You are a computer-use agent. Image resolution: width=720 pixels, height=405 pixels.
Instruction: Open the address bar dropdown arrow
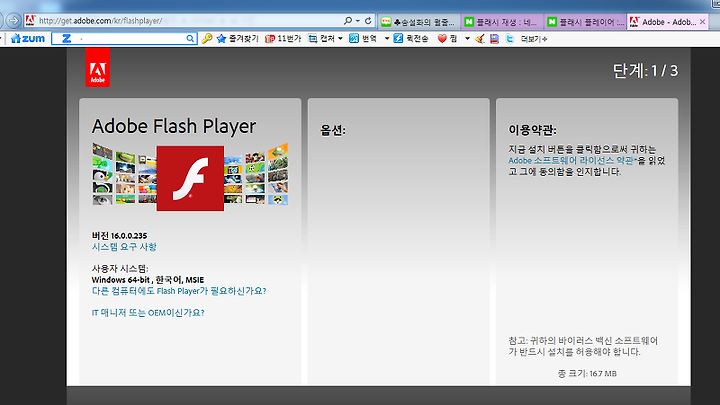click(358, 21)
